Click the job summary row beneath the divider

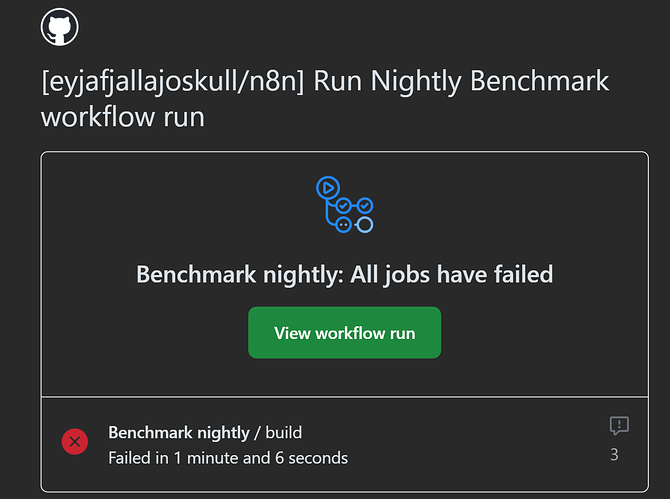[x=344, y=444]
